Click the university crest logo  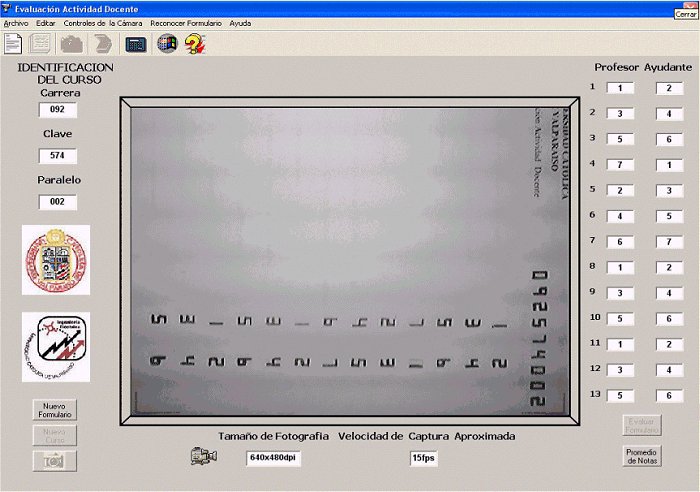pyautogui.click(x=56, y=259)
